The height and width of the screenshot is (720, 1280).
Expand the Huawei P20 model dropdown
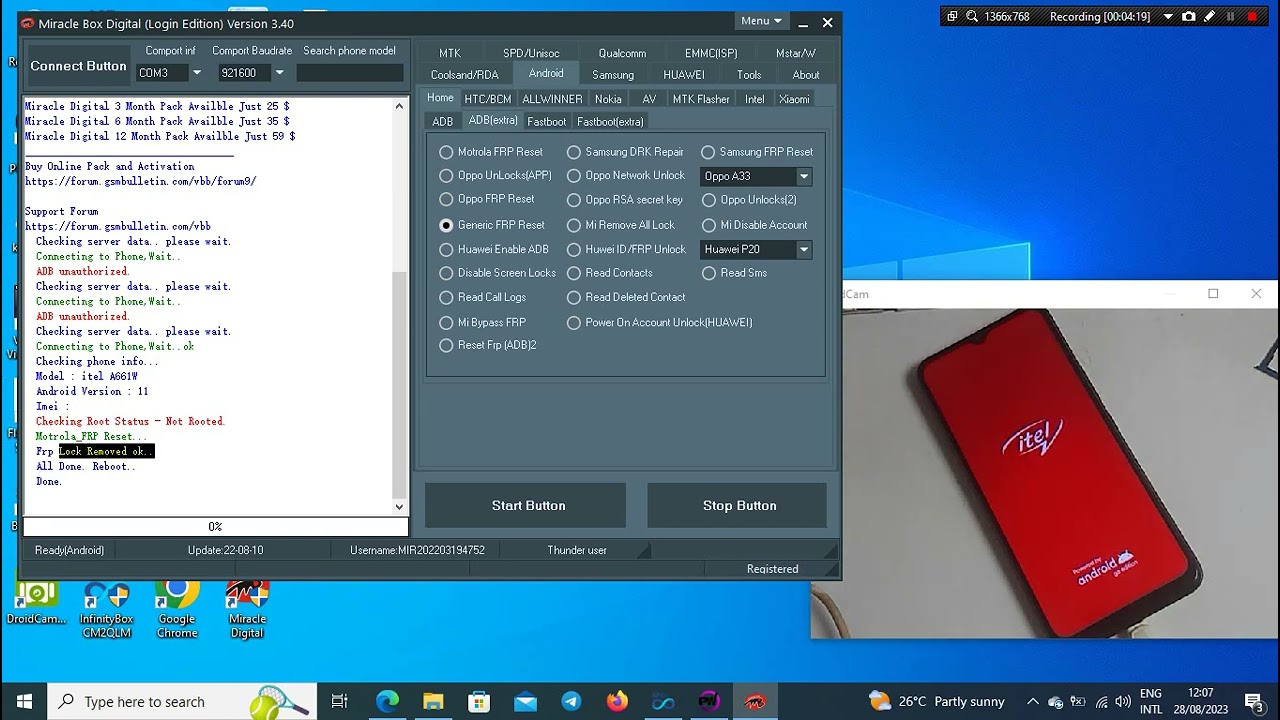804,250
